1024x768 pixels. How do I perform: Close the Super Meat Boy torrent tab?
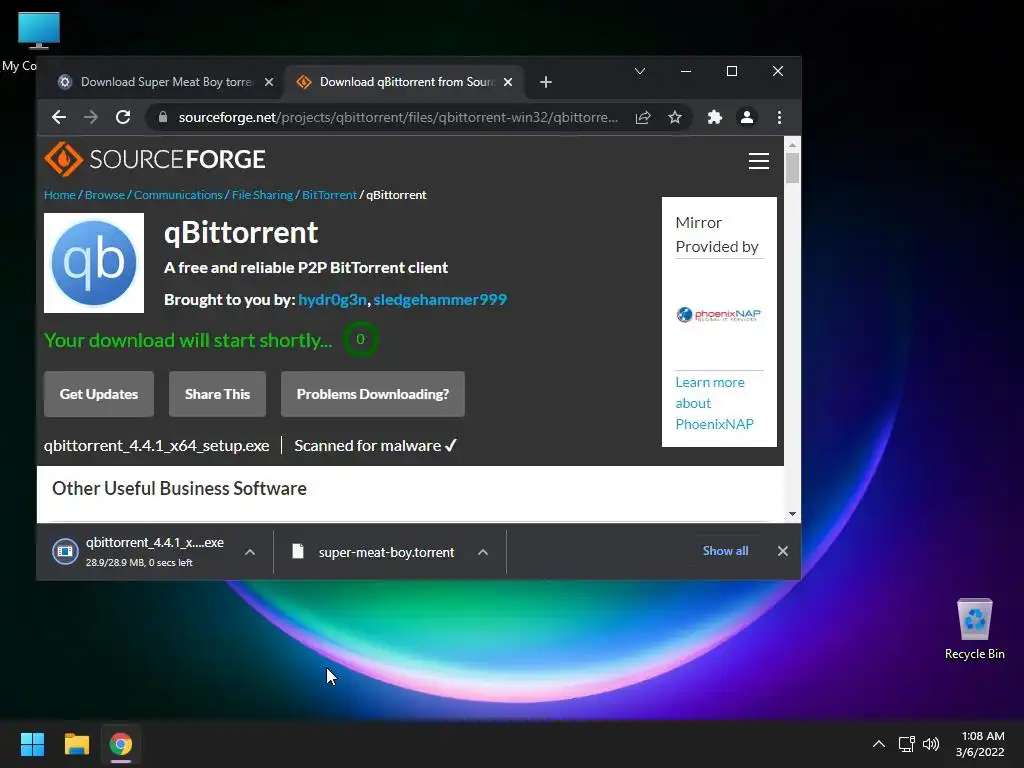click(268, 82)
